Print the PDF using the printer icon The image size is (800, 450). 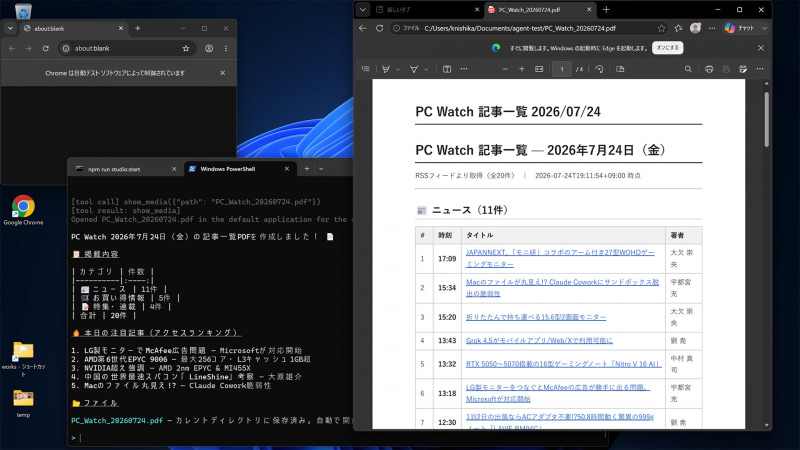709,69
